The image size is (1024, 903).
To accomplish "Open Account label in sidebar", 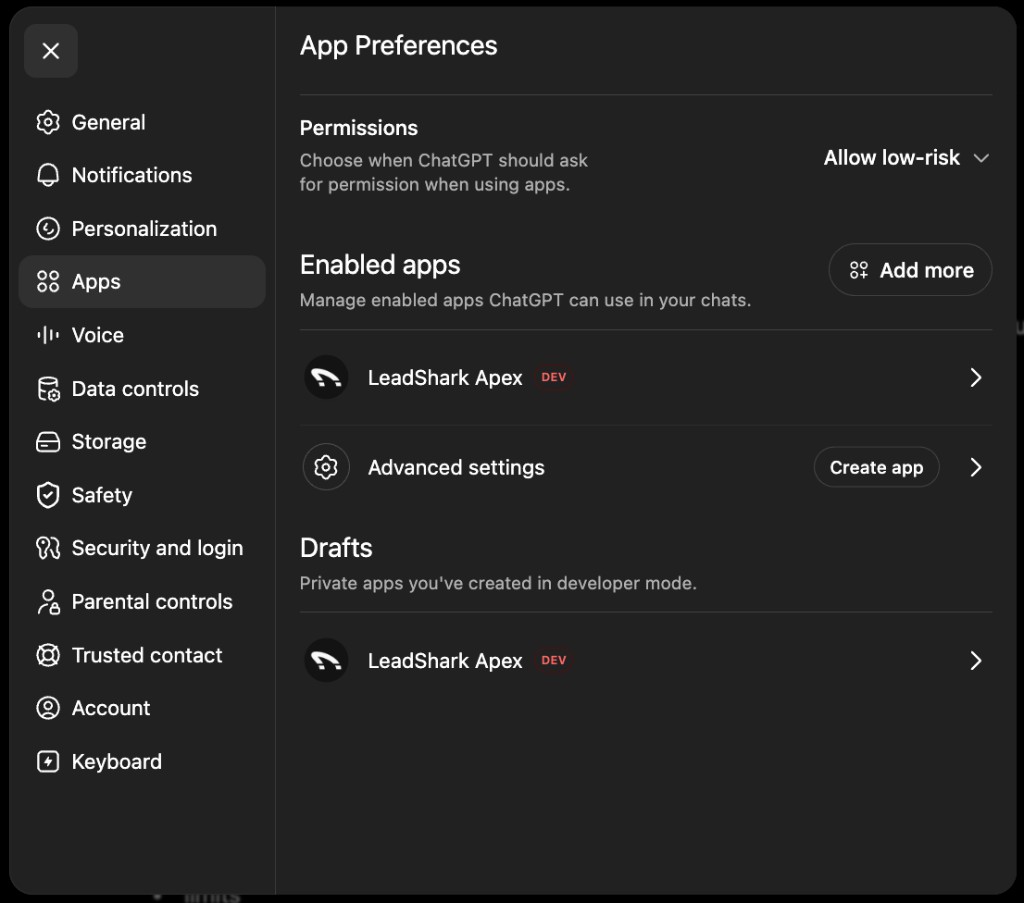I will 111,708.
